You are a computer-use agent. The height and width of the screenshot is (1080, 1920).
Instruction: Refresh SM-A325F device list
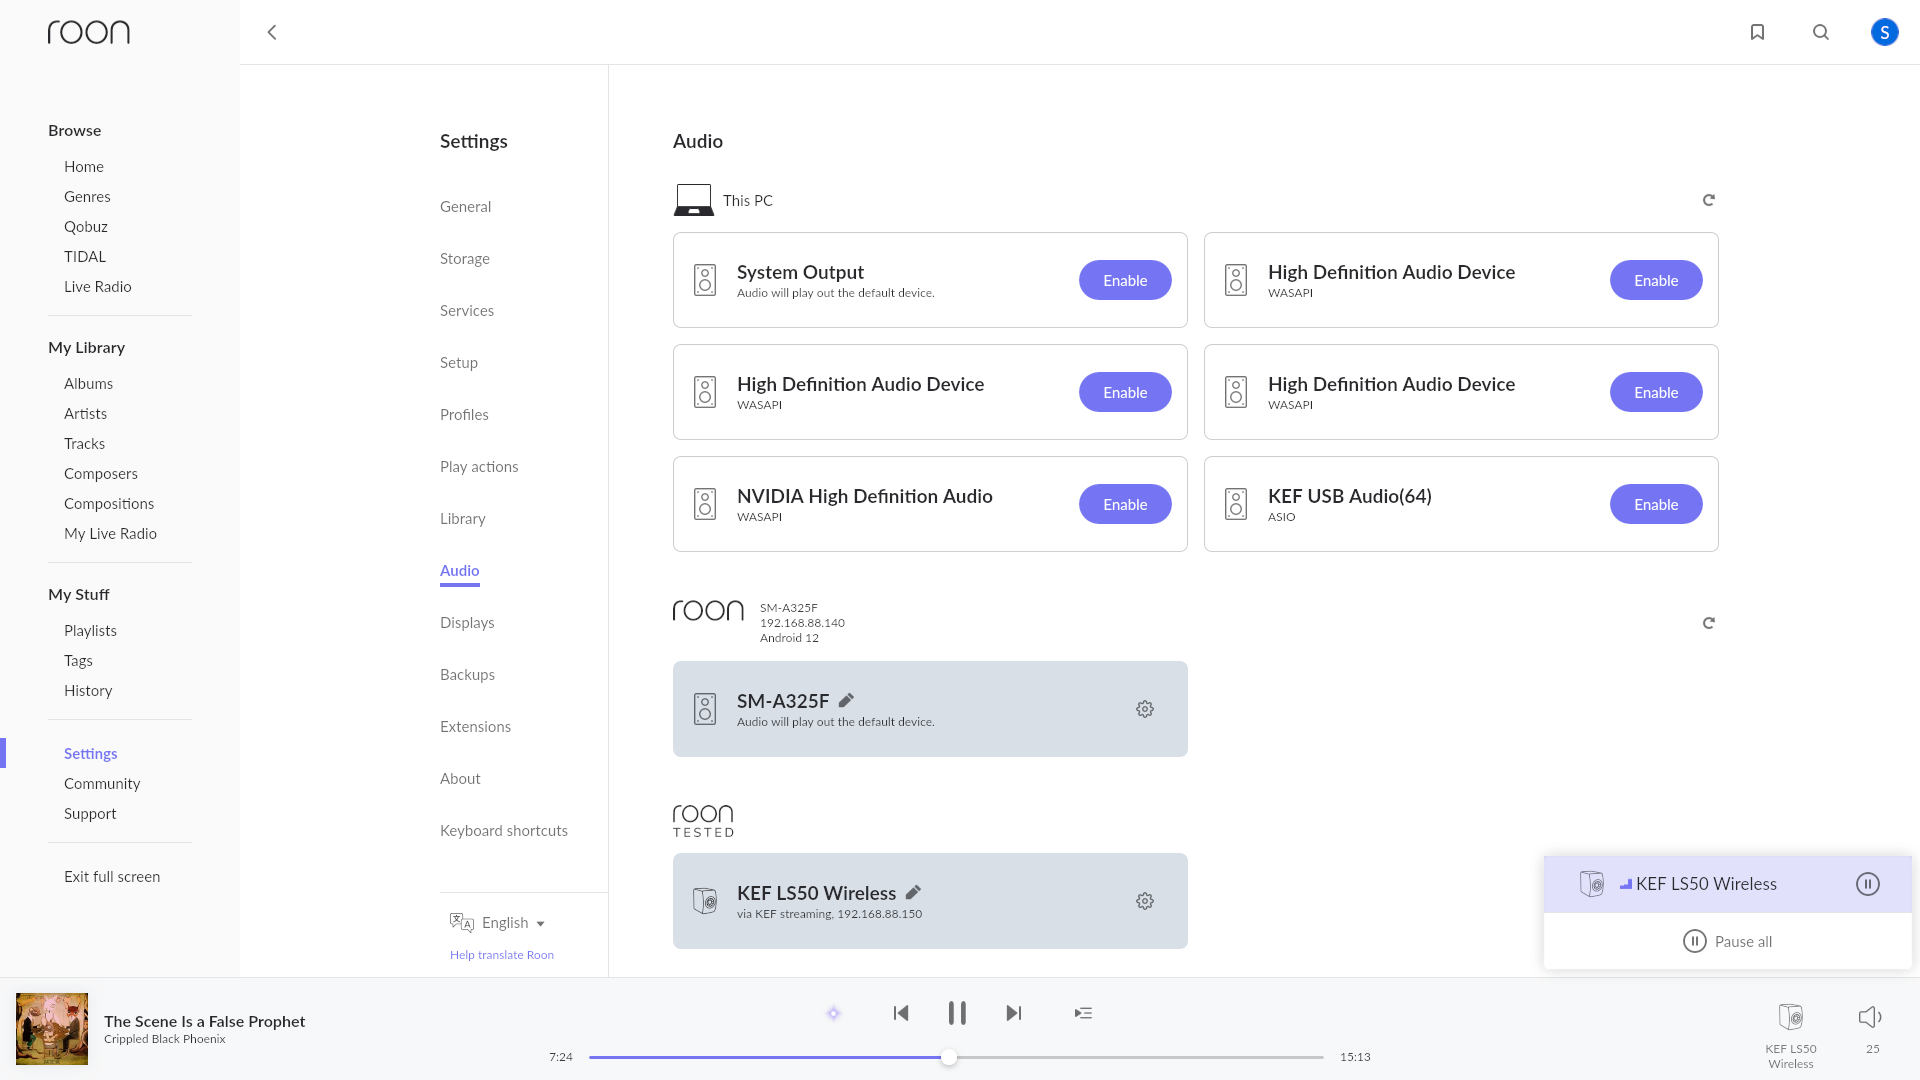click(x=1709, y=623)
